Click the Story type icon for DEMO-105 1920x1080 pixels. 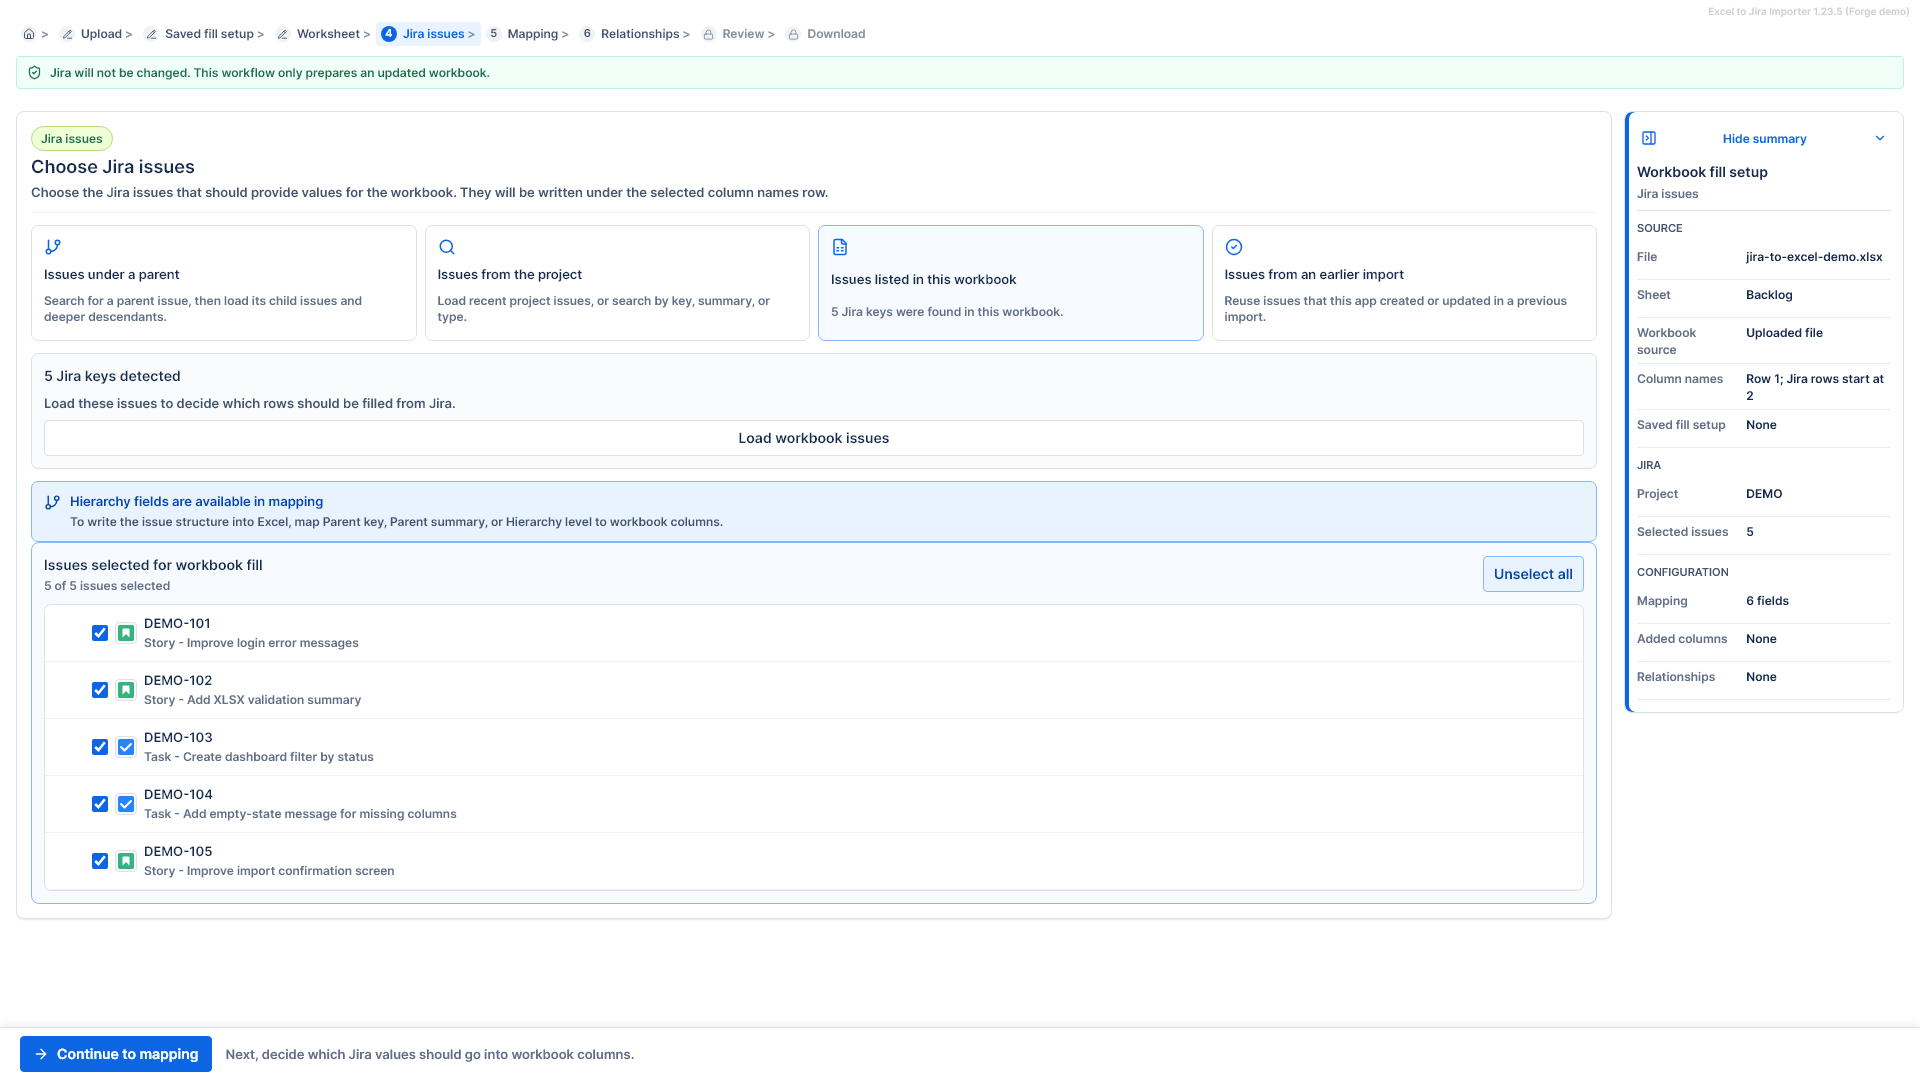[126, 861]
